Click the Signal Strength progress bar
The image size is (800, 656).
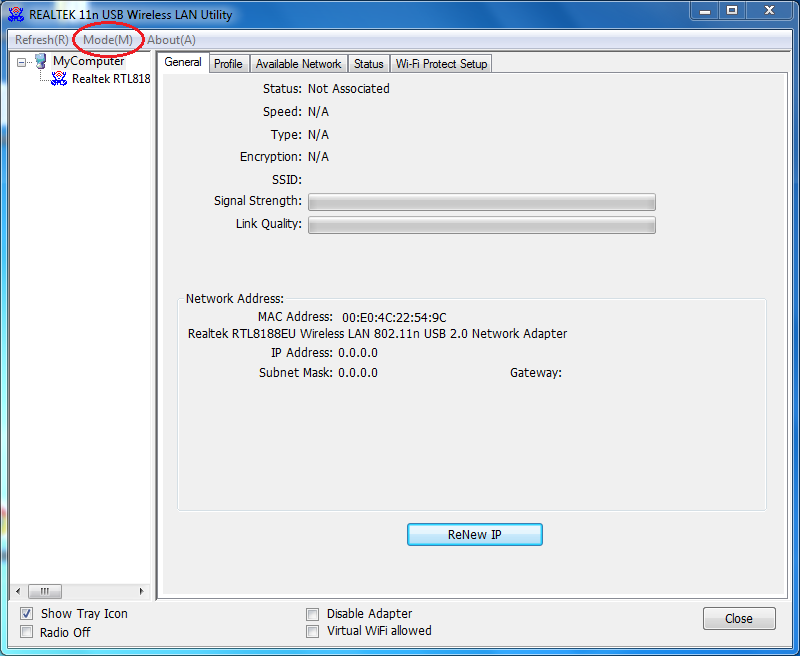tap(482, 202)
